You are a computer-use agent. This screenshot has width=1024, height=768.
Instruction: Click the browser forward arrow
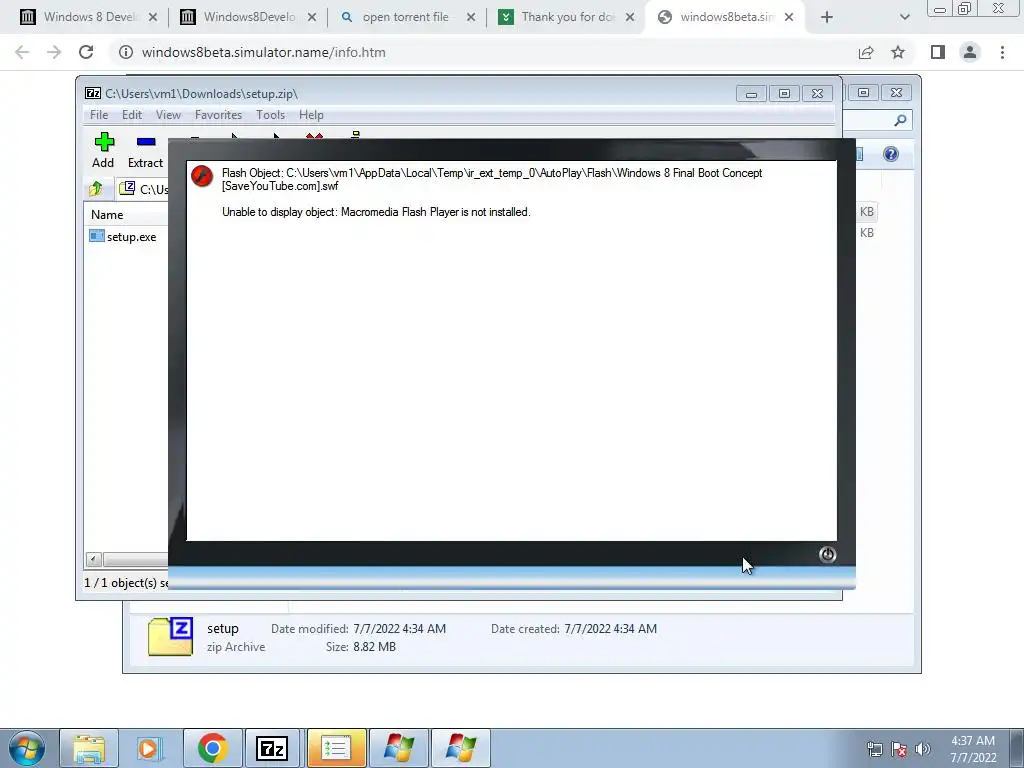pos(54,52)
